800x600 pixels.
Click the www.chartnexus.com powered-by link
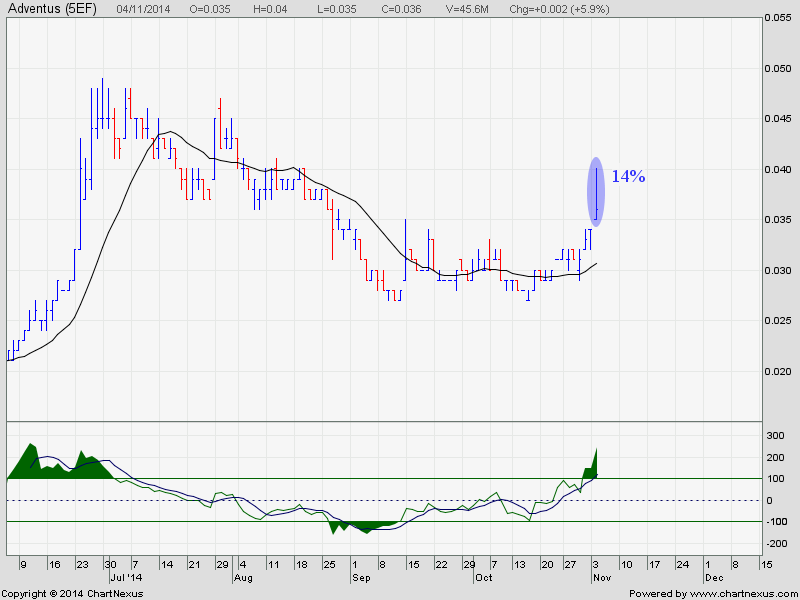pyautogui.click(x=737, y=593)
